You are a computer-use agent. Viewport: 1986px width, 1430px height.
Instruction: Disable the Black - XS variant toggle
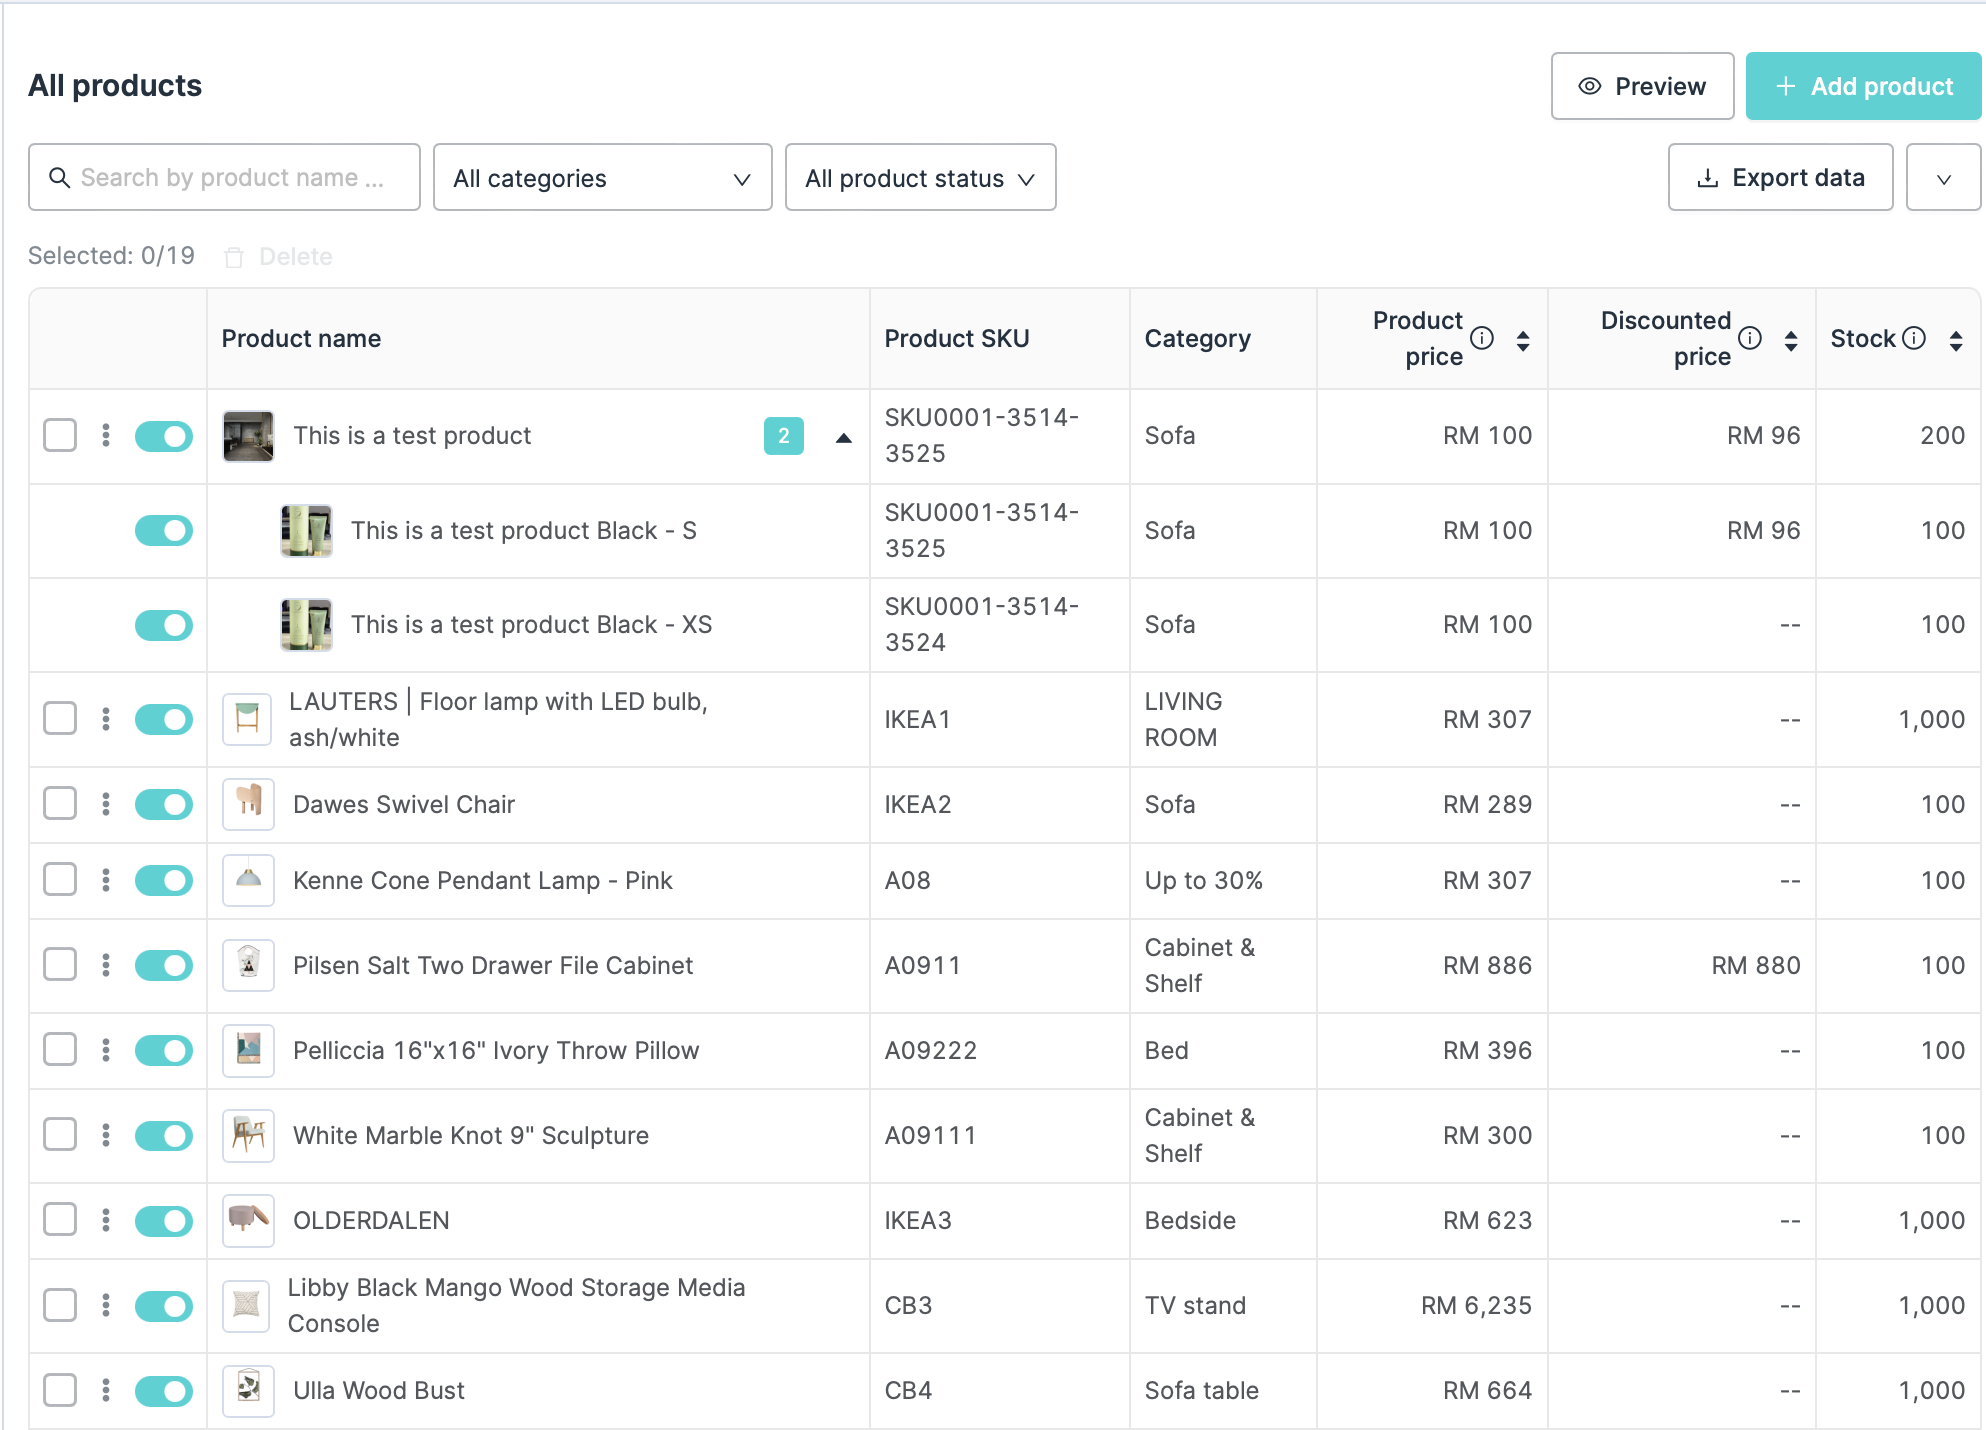click(x=164, y=625)
